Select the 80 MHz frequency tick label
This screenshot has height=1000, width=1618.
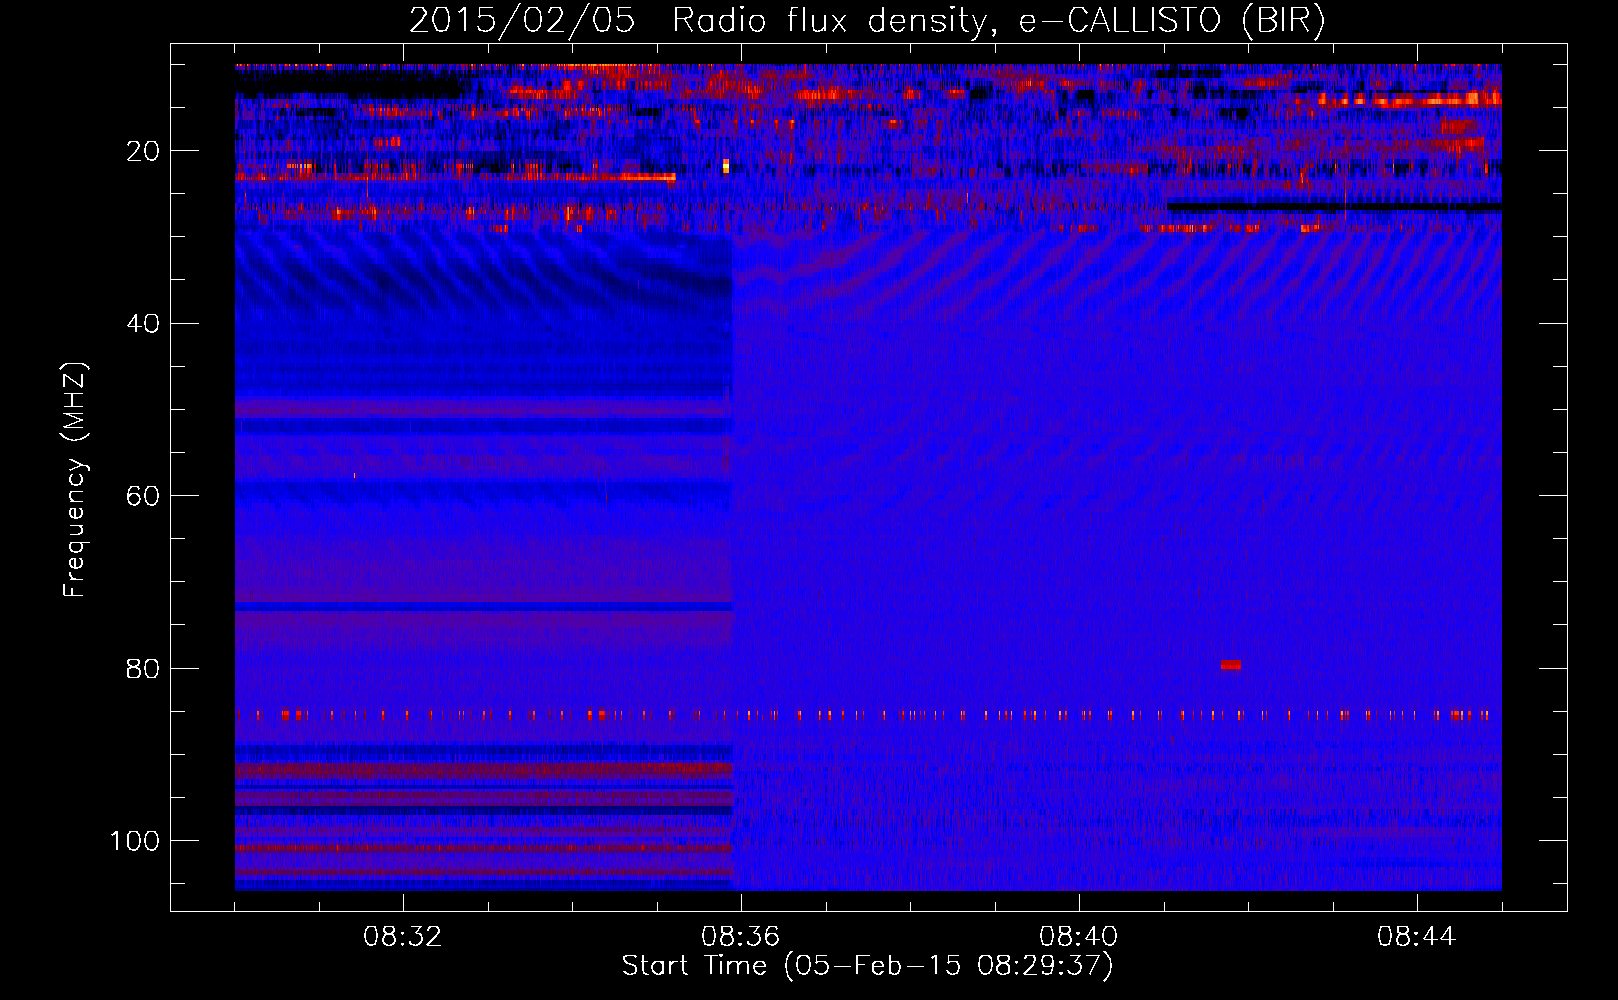pyautogui.click(x=143, y=668)
